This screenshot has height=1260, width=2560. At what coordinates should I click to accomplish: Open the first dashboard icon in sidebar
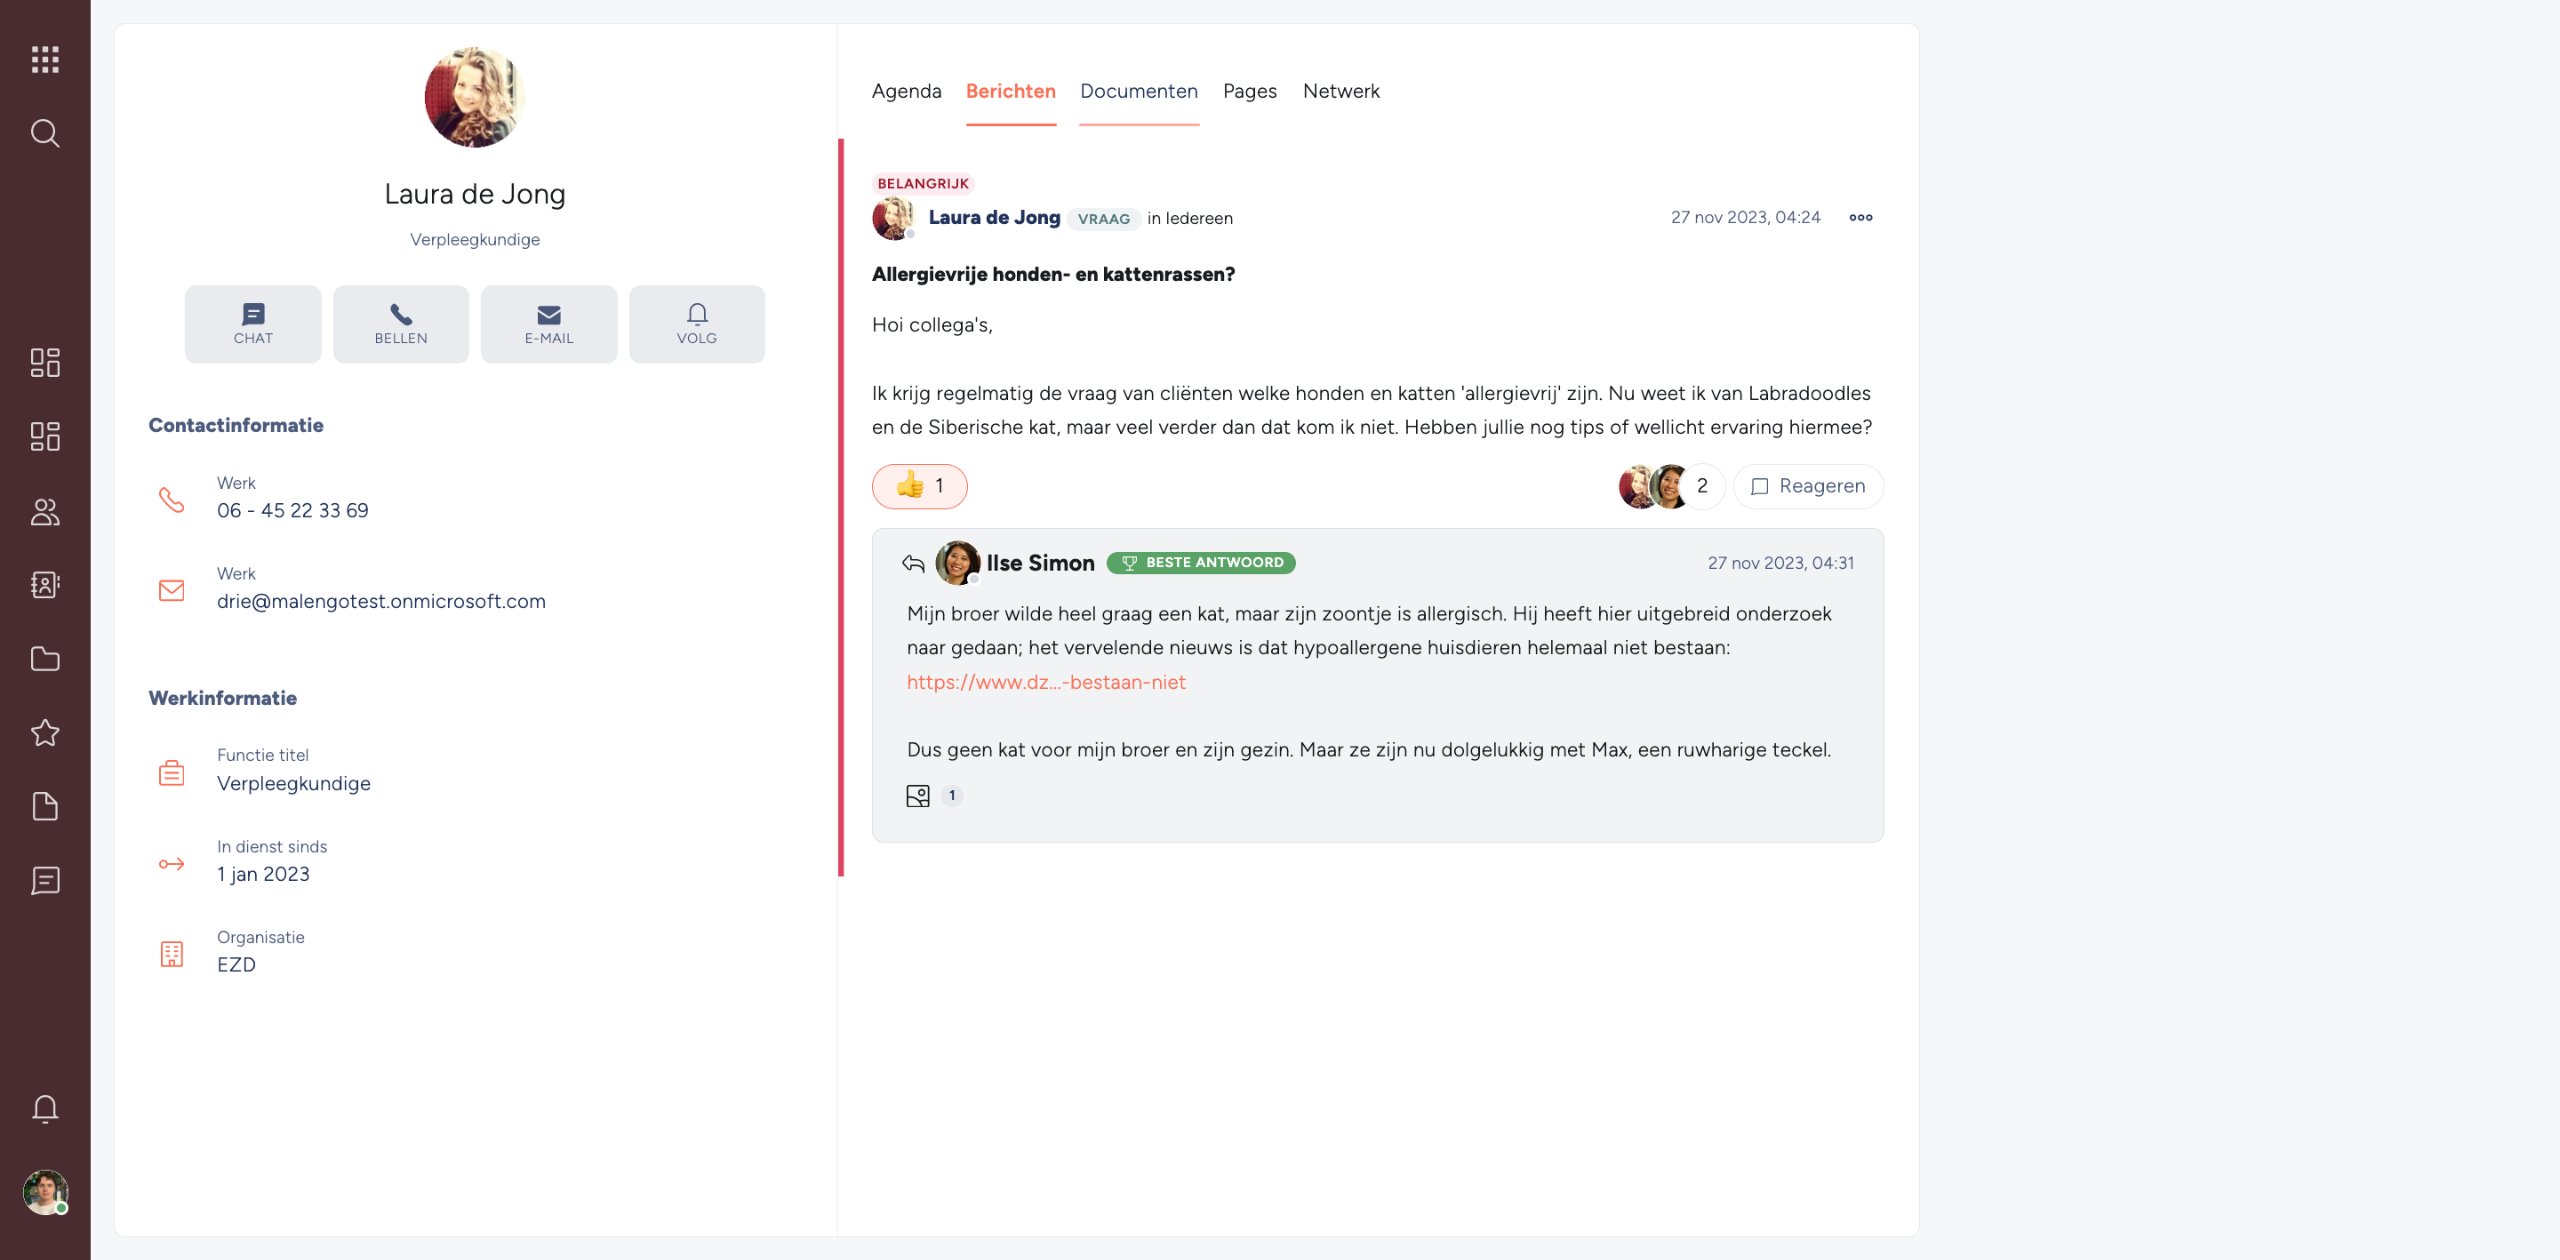click(x=45, y=362)
